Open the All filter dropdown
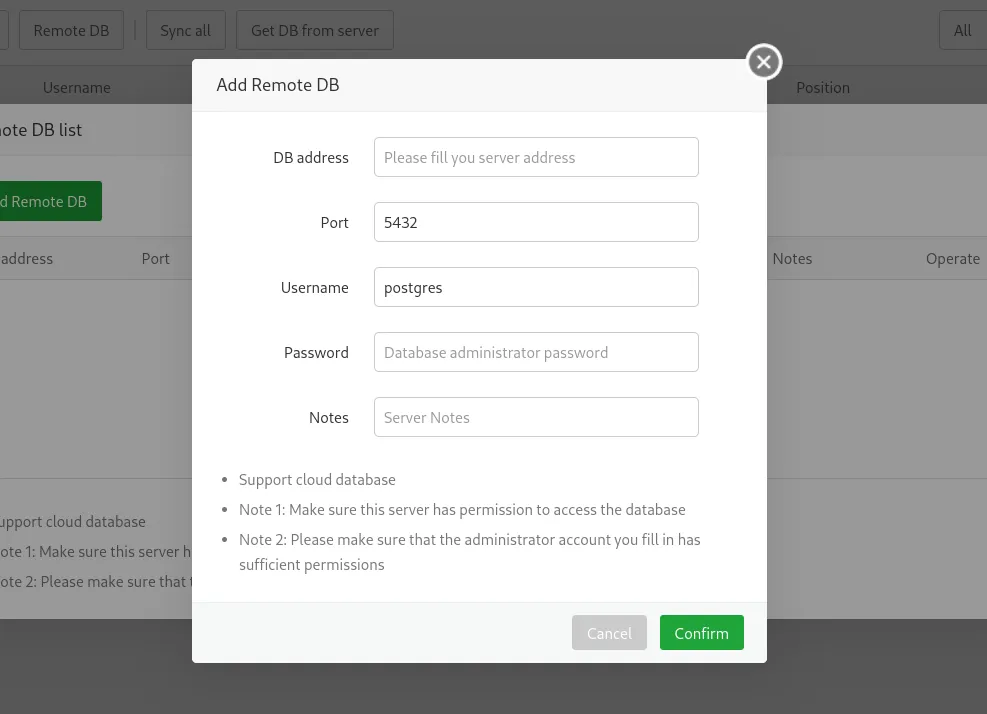Image resolution: width=987 pixels, height=714 pixels. [962, 30]
